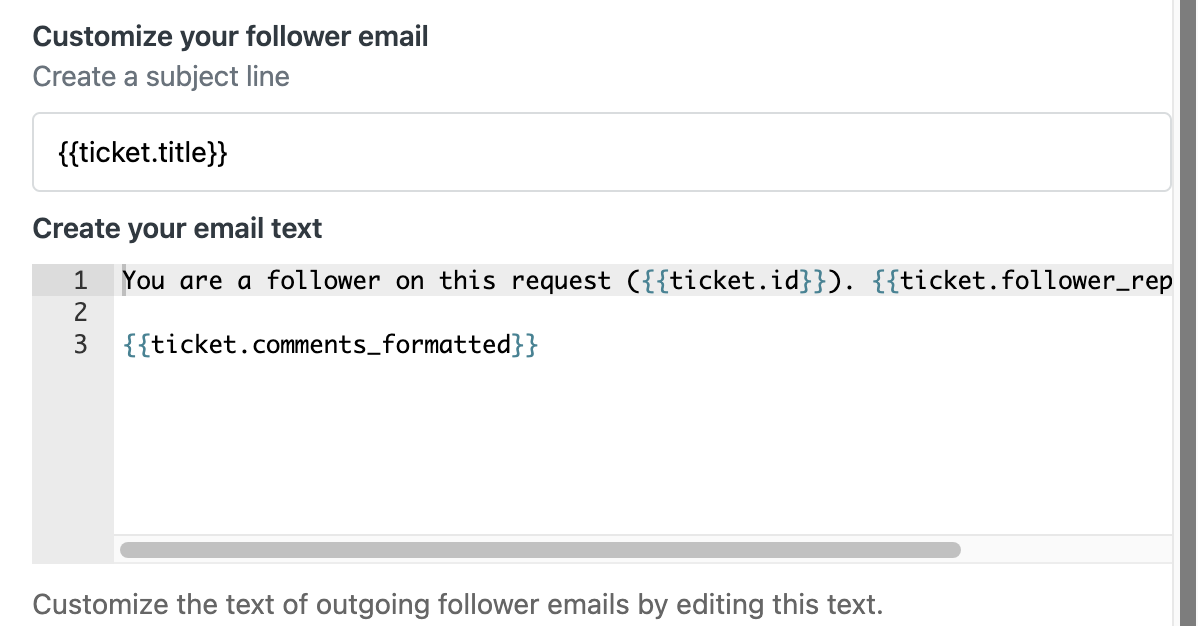The image size is (1198, 626).
Task: Place cursor at word 'follower' in line 1
Action: coord(323,281)
